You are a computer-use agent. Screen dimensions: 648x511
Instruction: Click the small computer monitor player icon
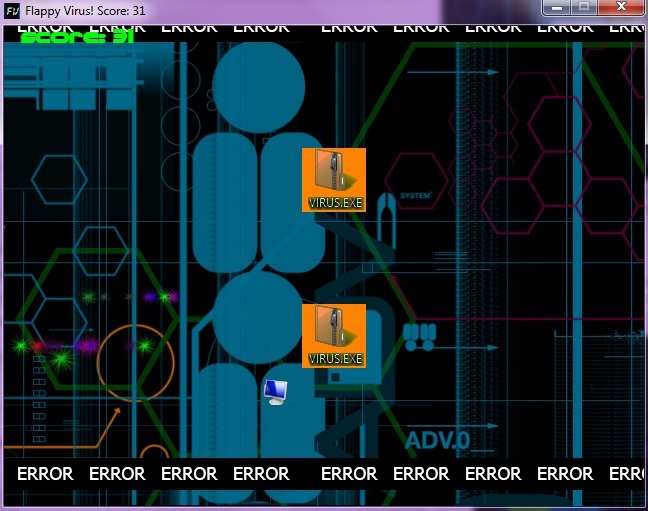[x=275, y=392]
